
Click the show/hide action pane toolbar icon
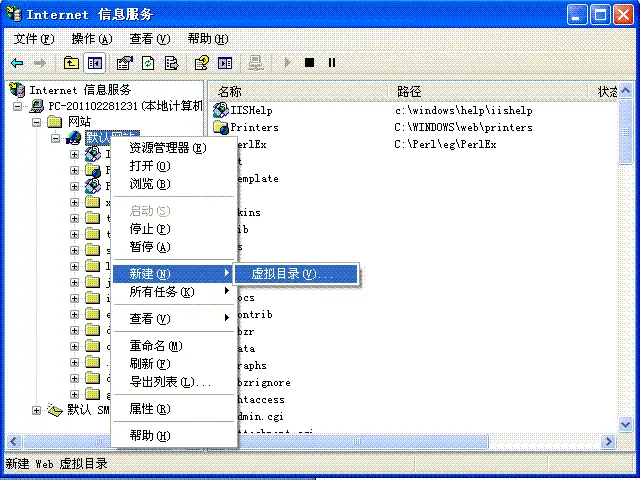(x=225, y=63)
